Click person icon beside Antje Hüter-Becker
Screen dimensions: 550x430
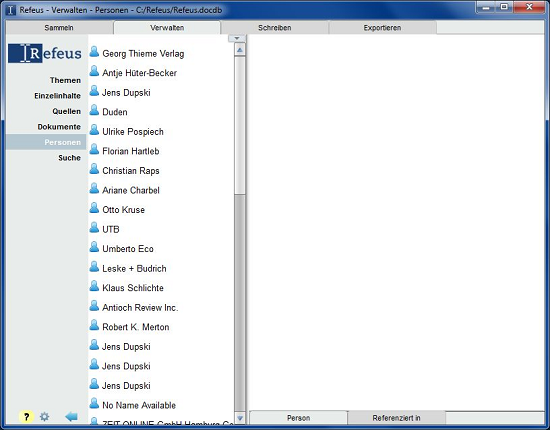point(94,72)
